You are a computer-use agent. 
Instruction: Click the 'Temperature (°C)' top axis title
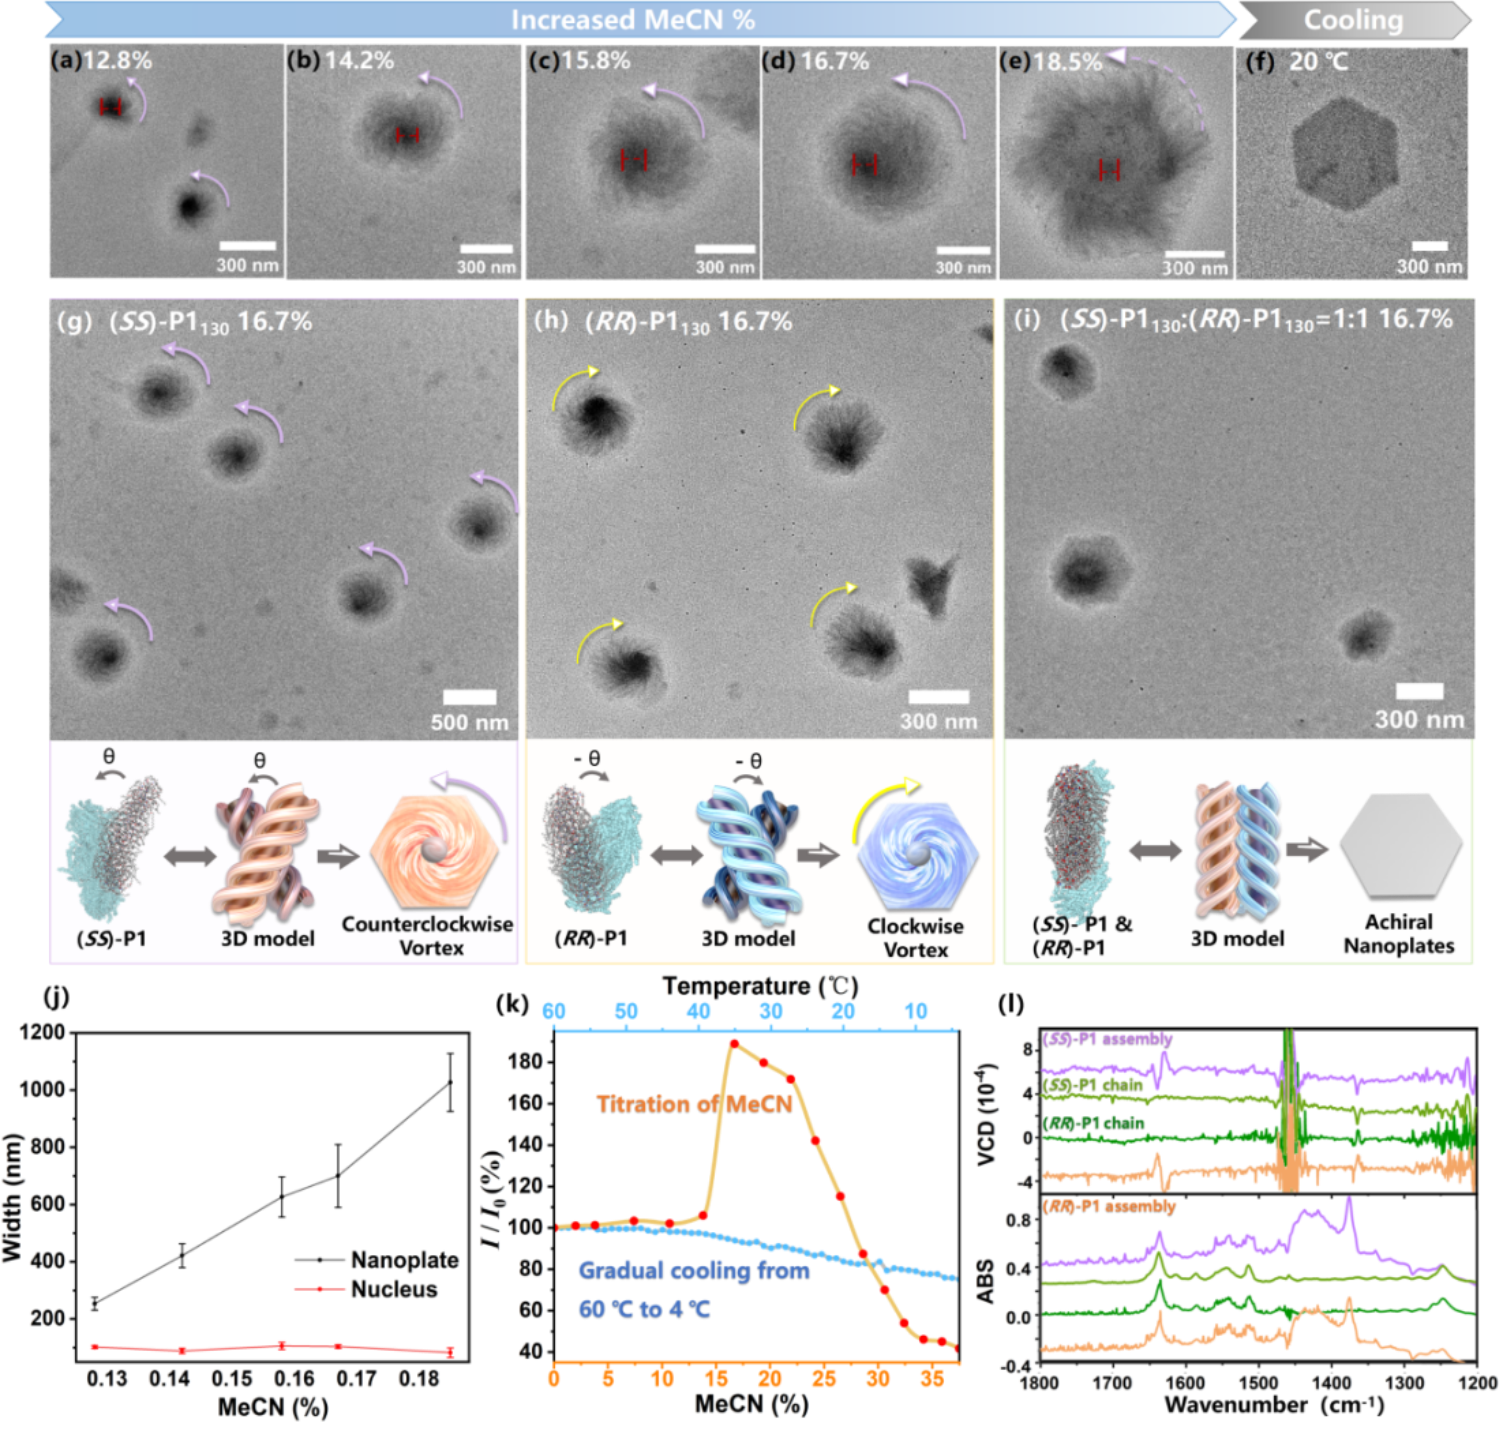760,987
